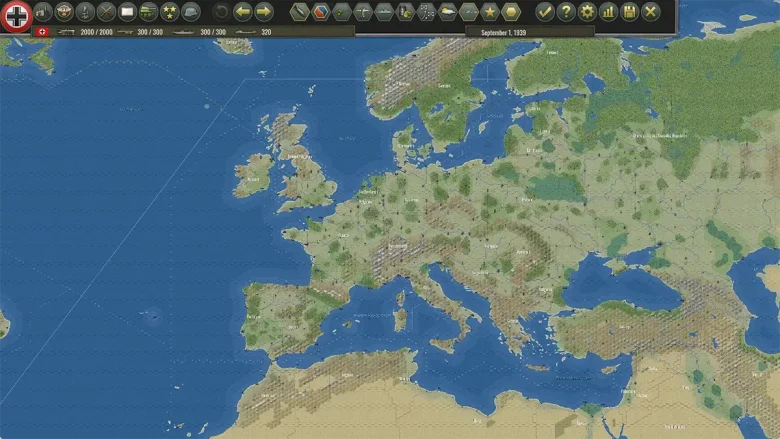Toggle the yellow hex grid overlay
The height and width of the screenshot is (439, 780).
click(510, 12)
